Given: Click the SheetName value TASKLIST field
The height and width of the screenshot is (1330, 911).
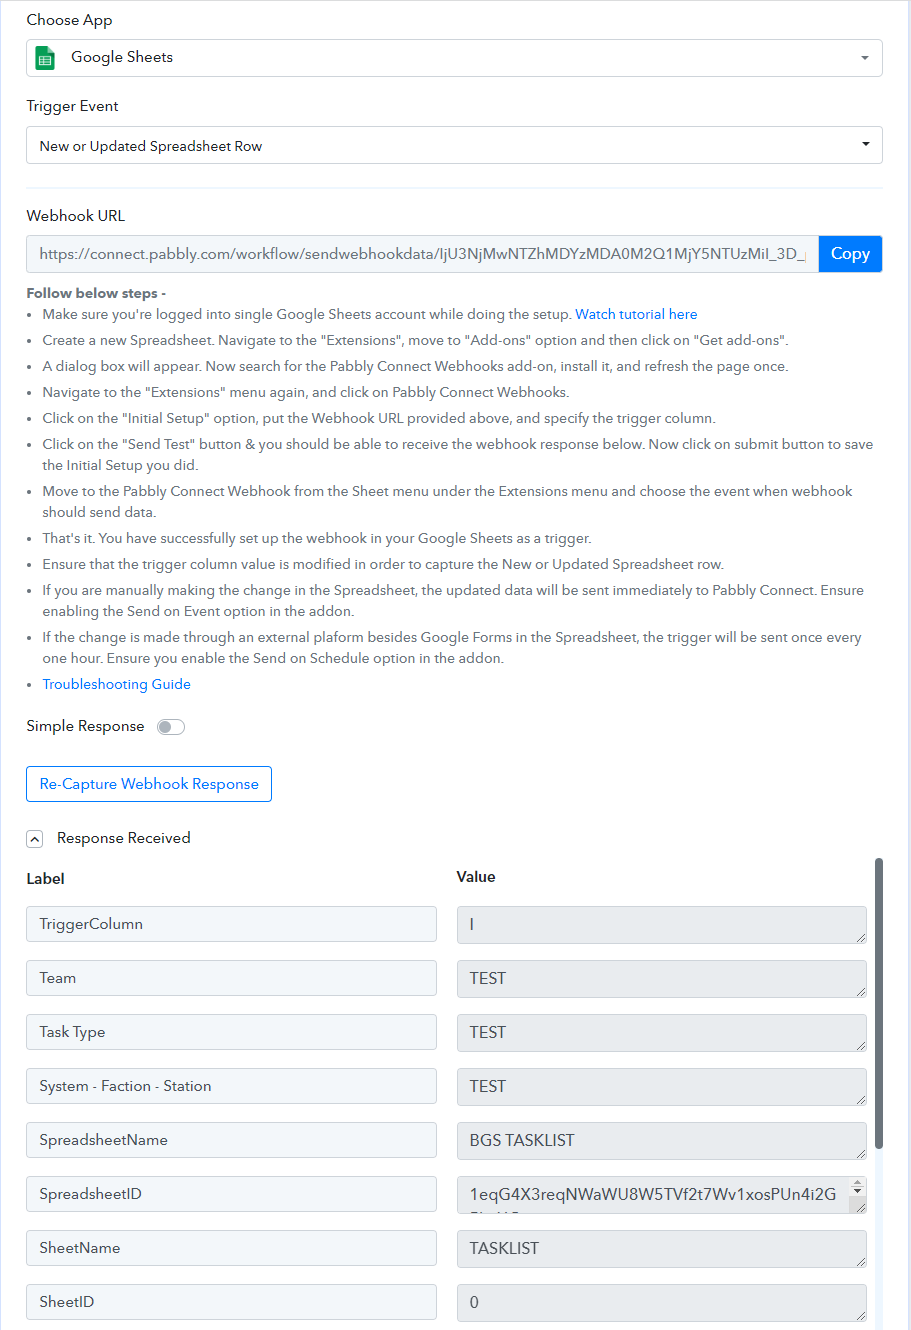Looking at the screenshot, I should click(662, 1248).
